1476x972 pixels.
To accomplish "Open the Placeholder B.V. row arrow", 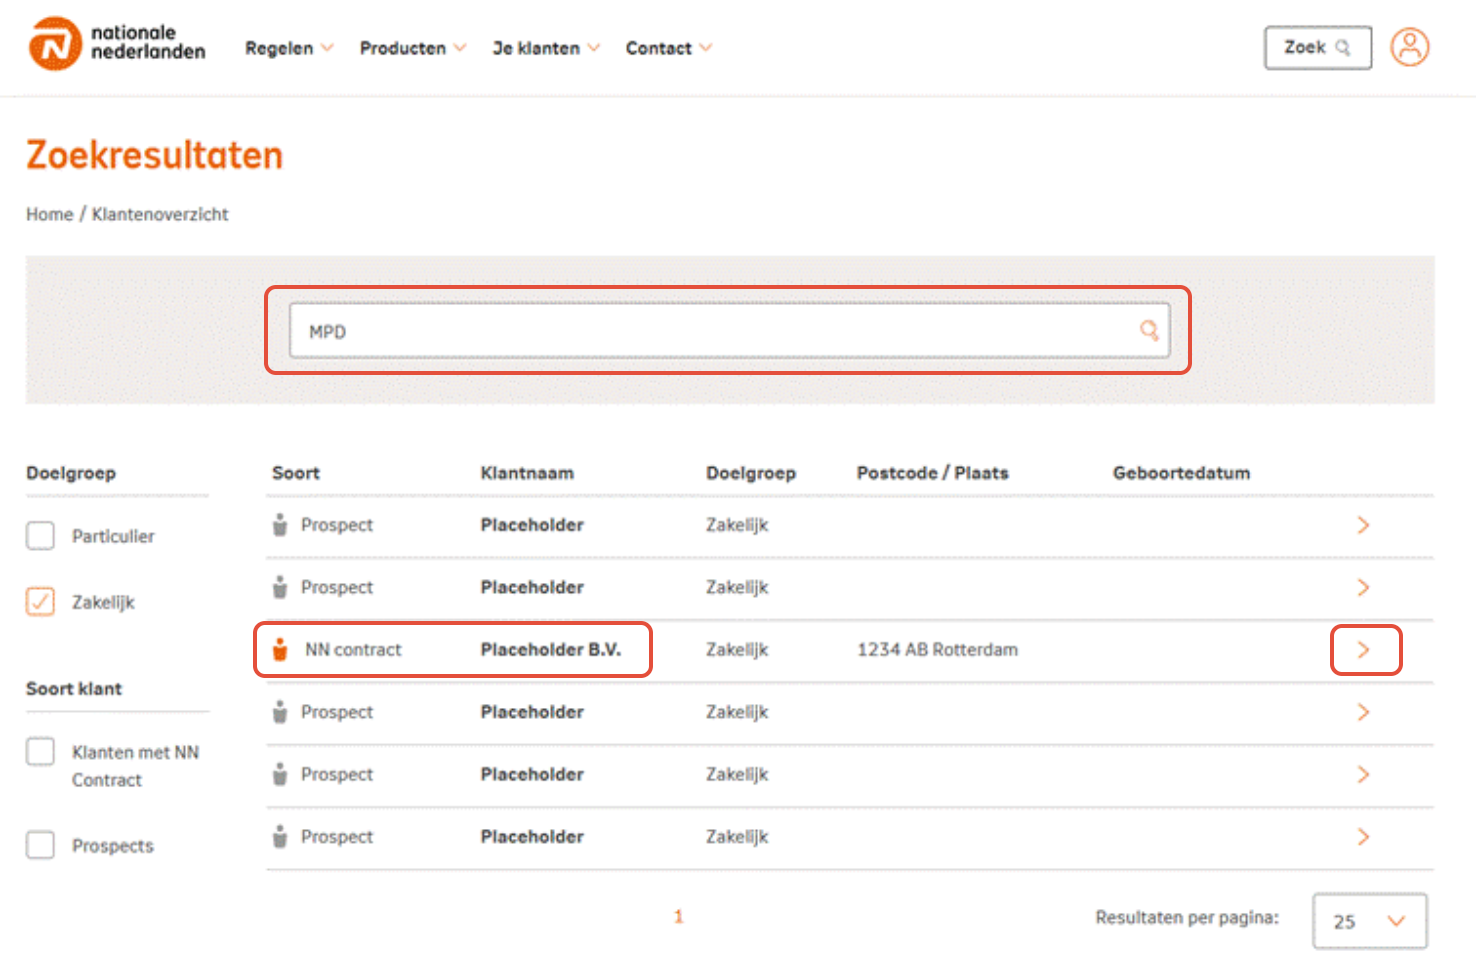I will point(1363,650).
